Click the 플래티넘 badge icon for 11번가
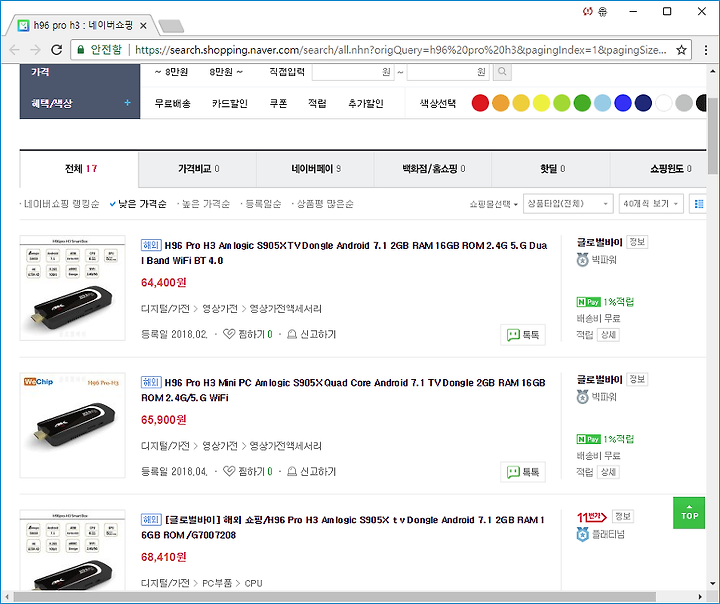 click(582, 534)
